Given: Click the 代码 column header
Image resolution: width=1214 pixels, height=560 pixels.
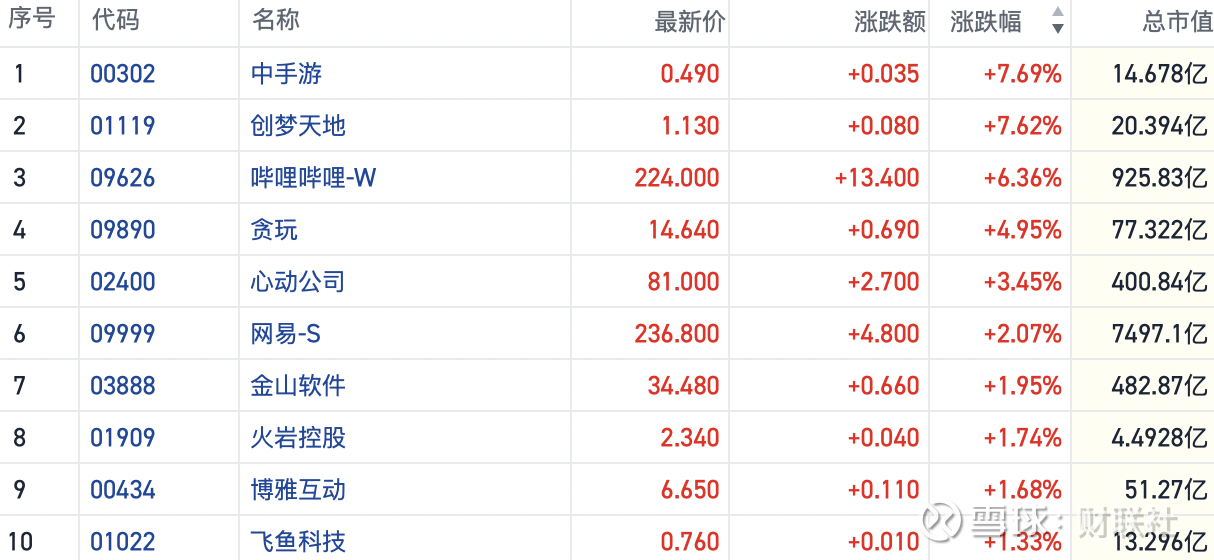Looking at the screenshot, I should pyautogui.click(x=115, y=21).
